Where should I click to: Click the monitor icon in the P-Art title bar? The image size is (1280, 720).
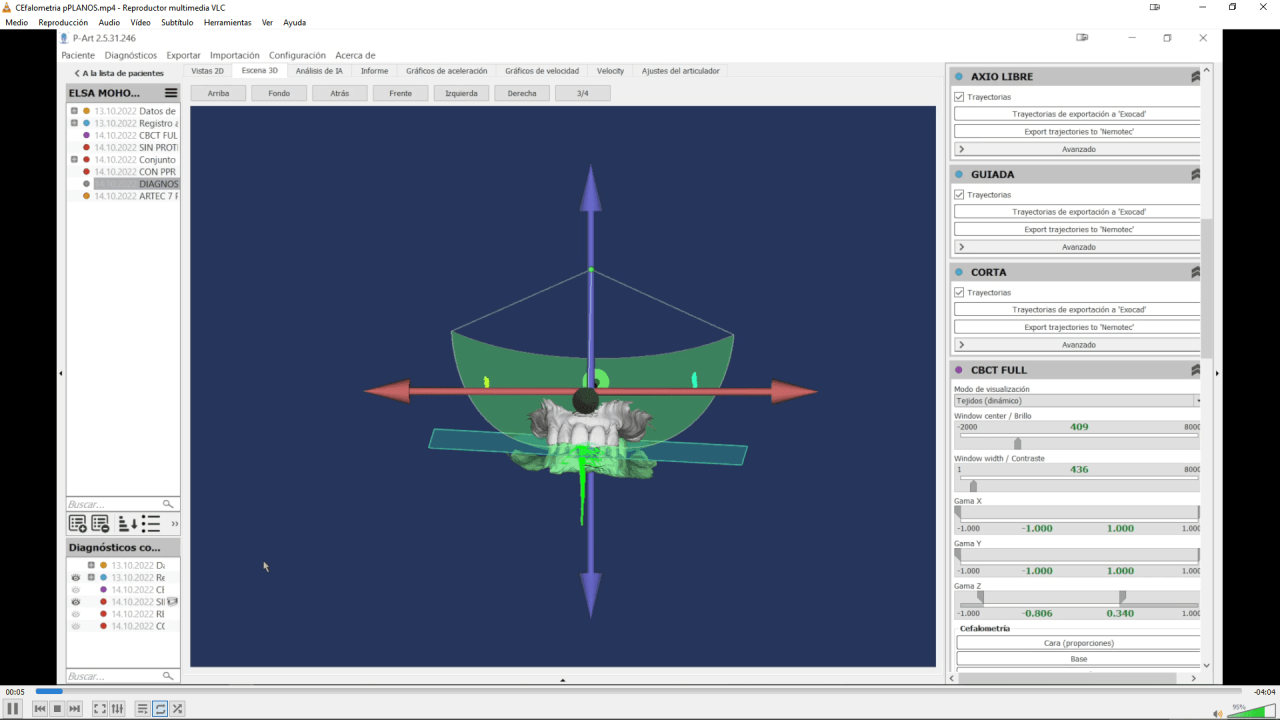[1082, 38]
